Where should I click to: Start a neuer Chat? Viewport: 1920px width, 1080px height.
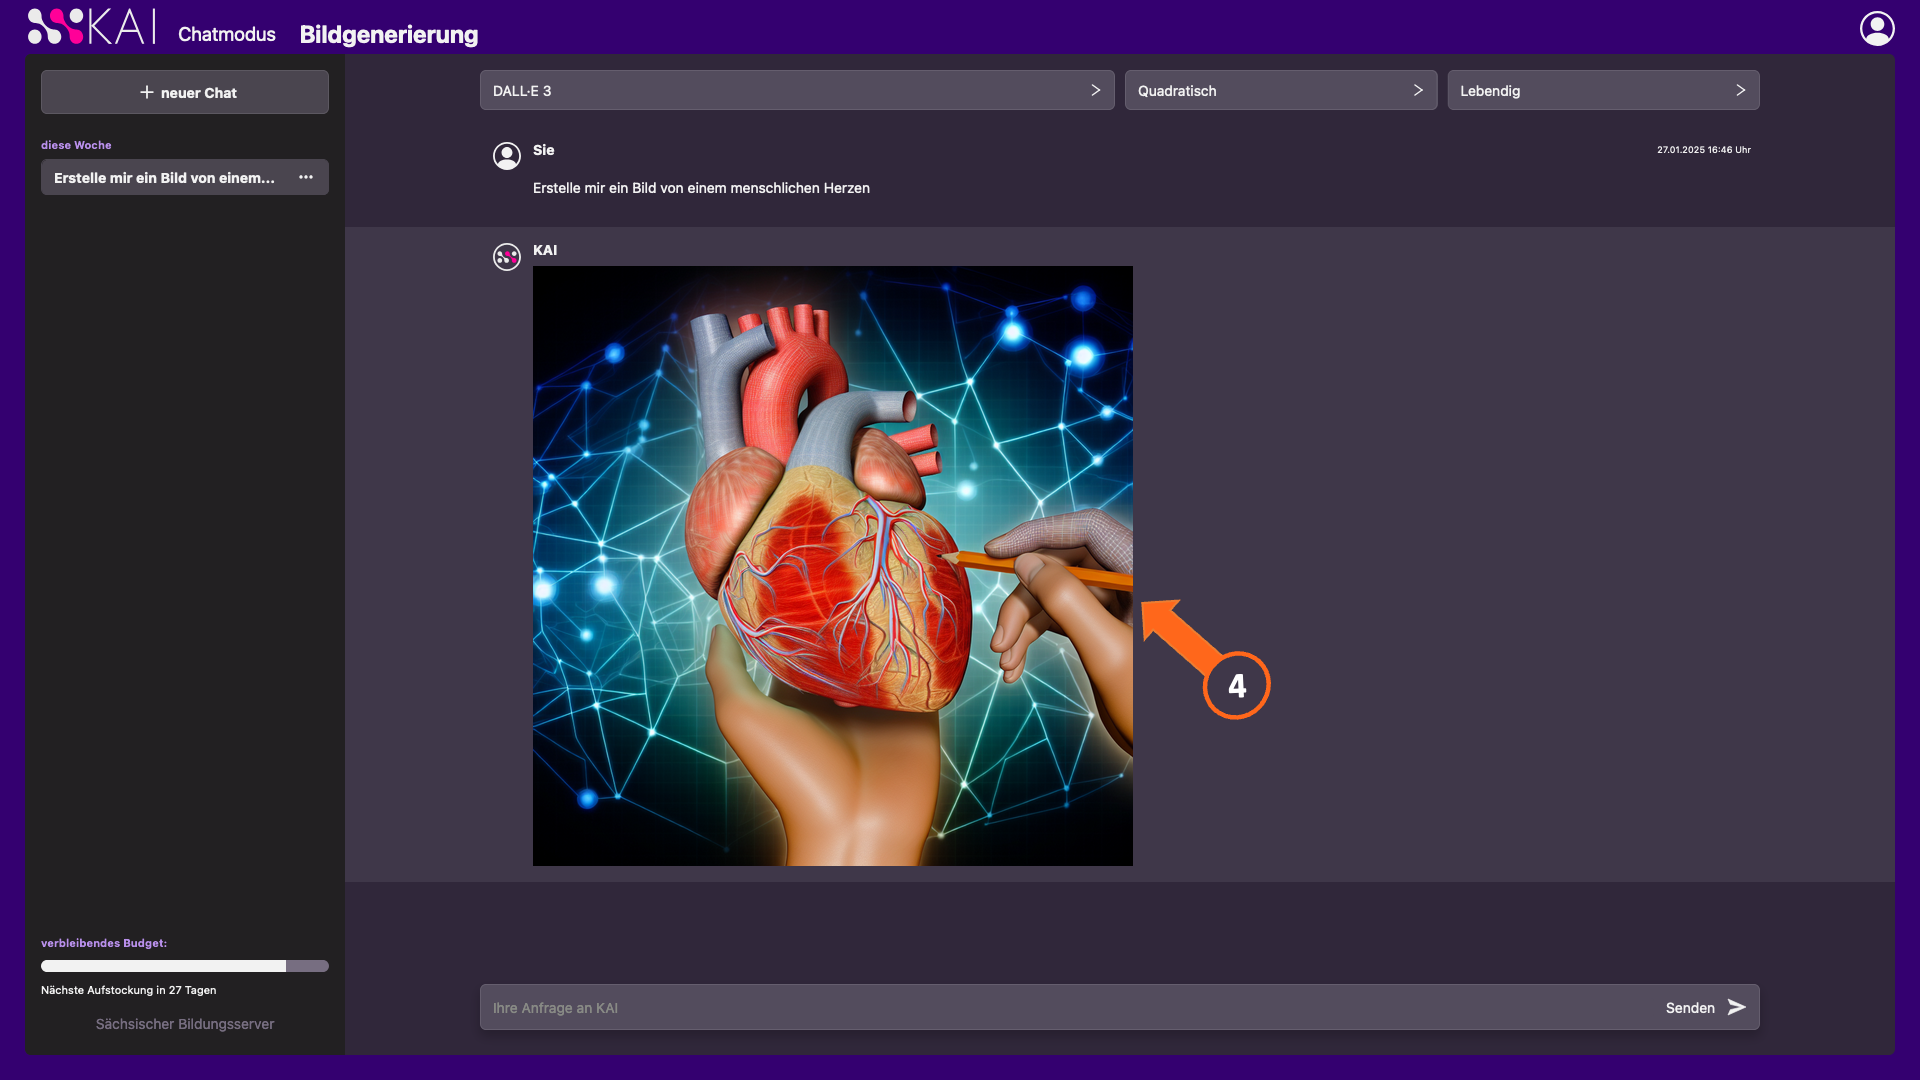(x=185, y=92)
